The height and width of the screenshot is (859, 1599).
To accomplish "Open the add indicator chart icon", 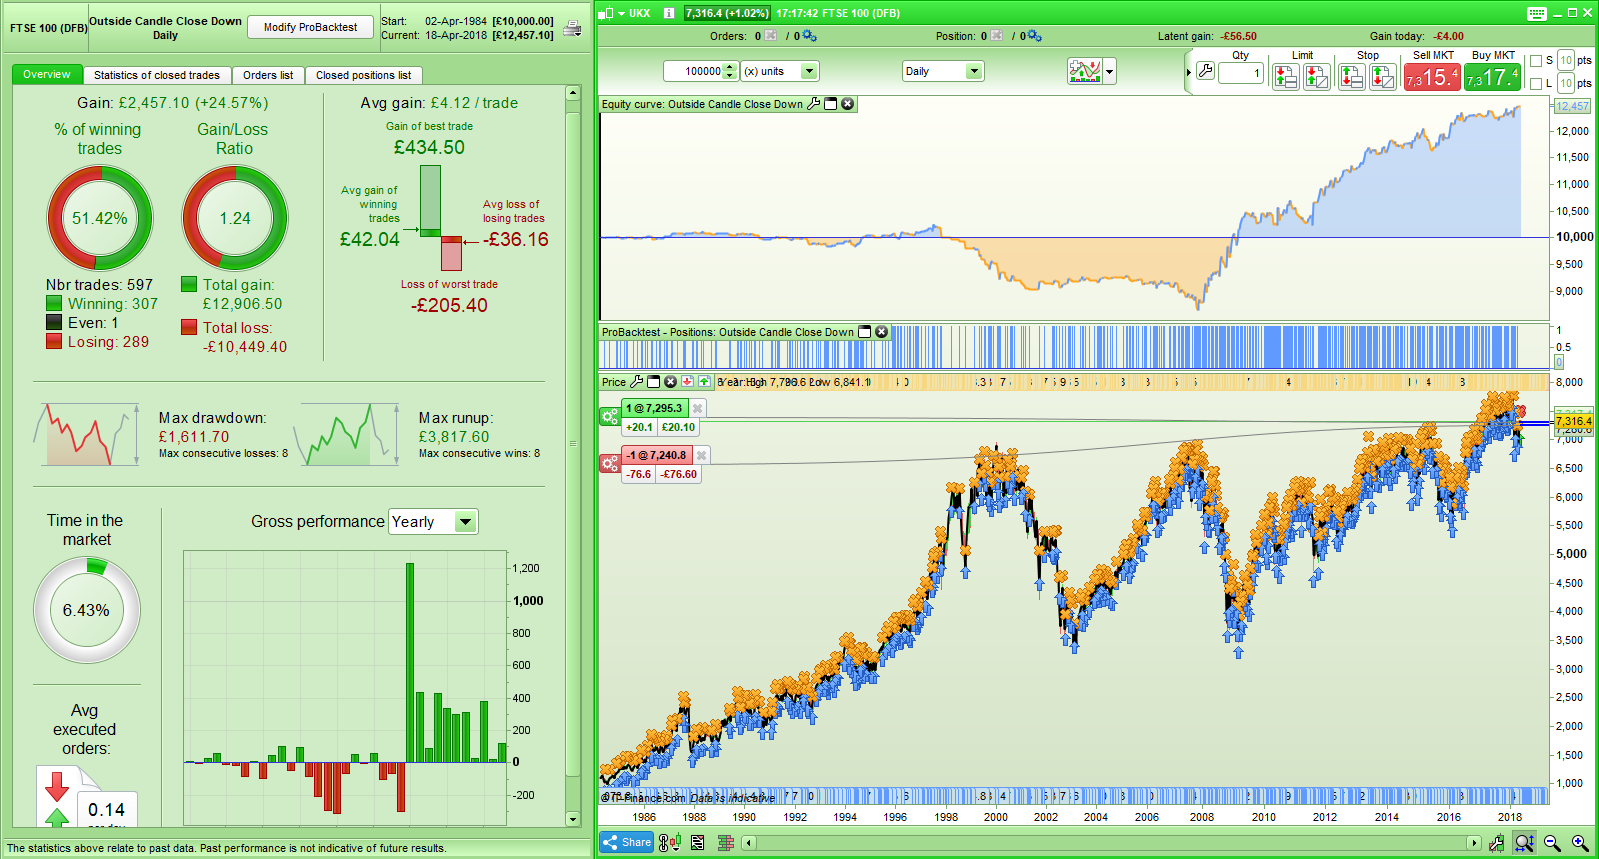I will [x=1085, y=71].
